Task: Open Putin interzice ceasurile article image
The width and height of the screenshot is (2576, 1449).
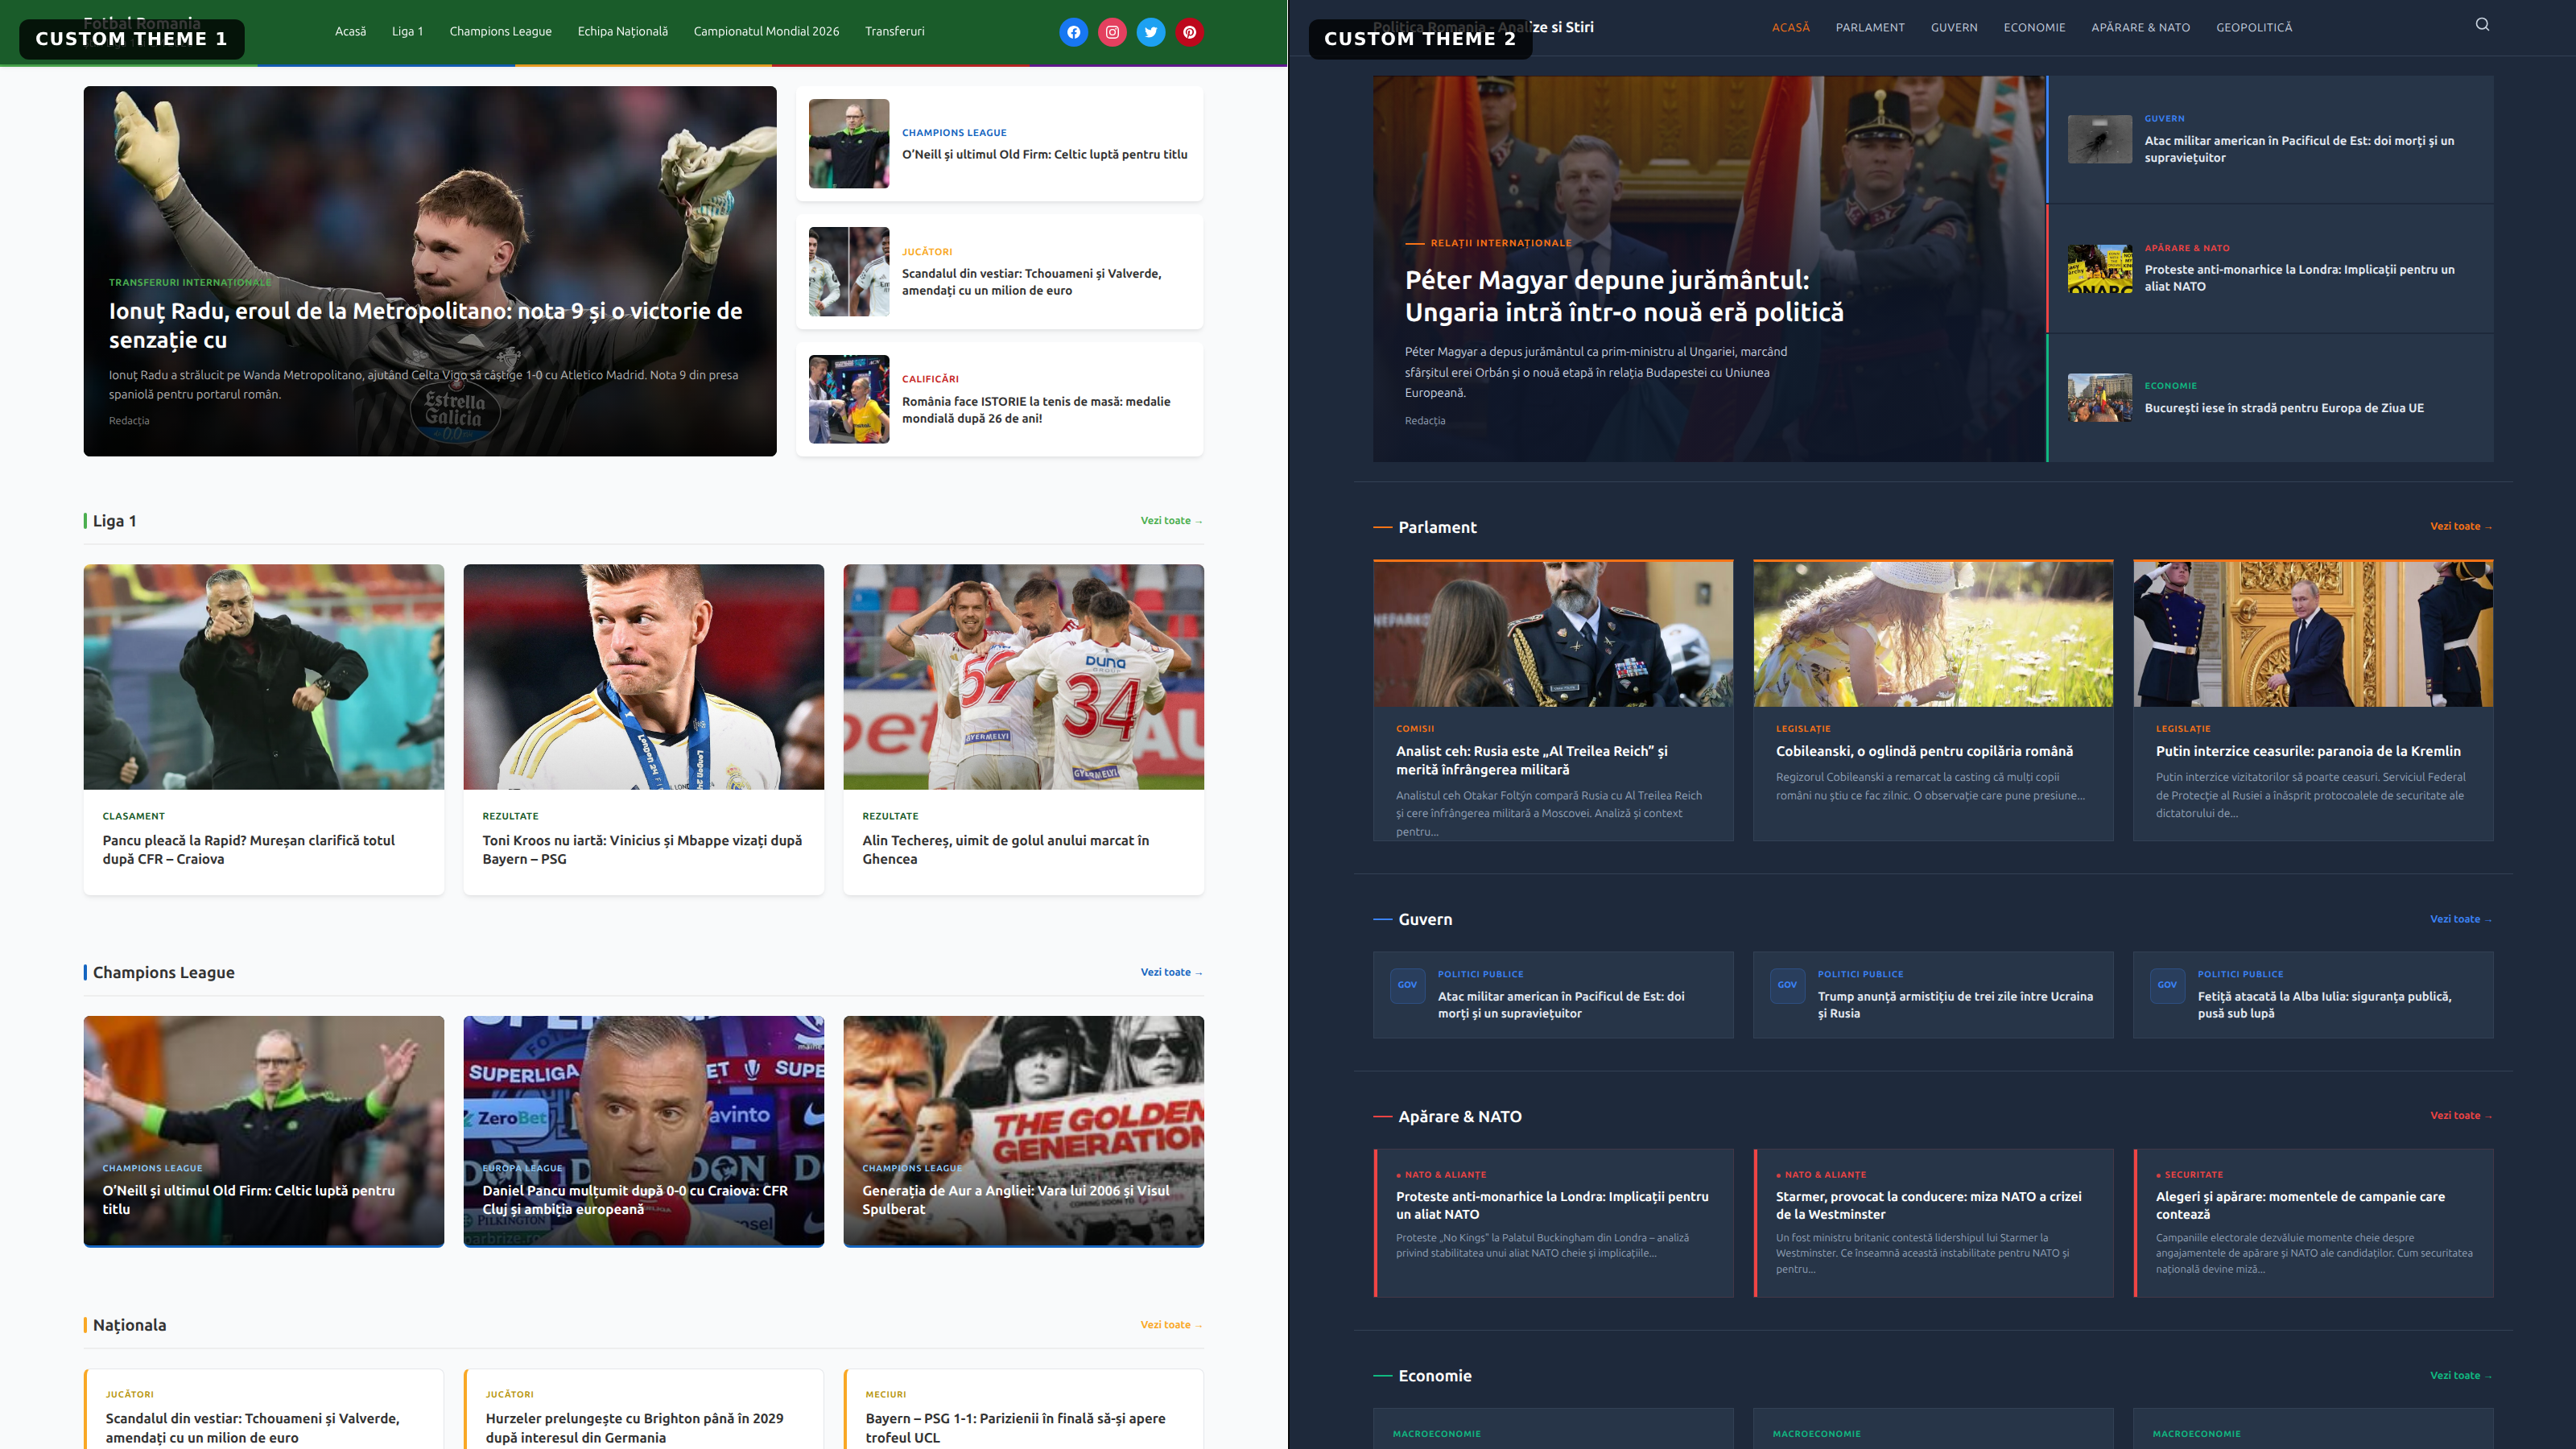Action: 2313,634
